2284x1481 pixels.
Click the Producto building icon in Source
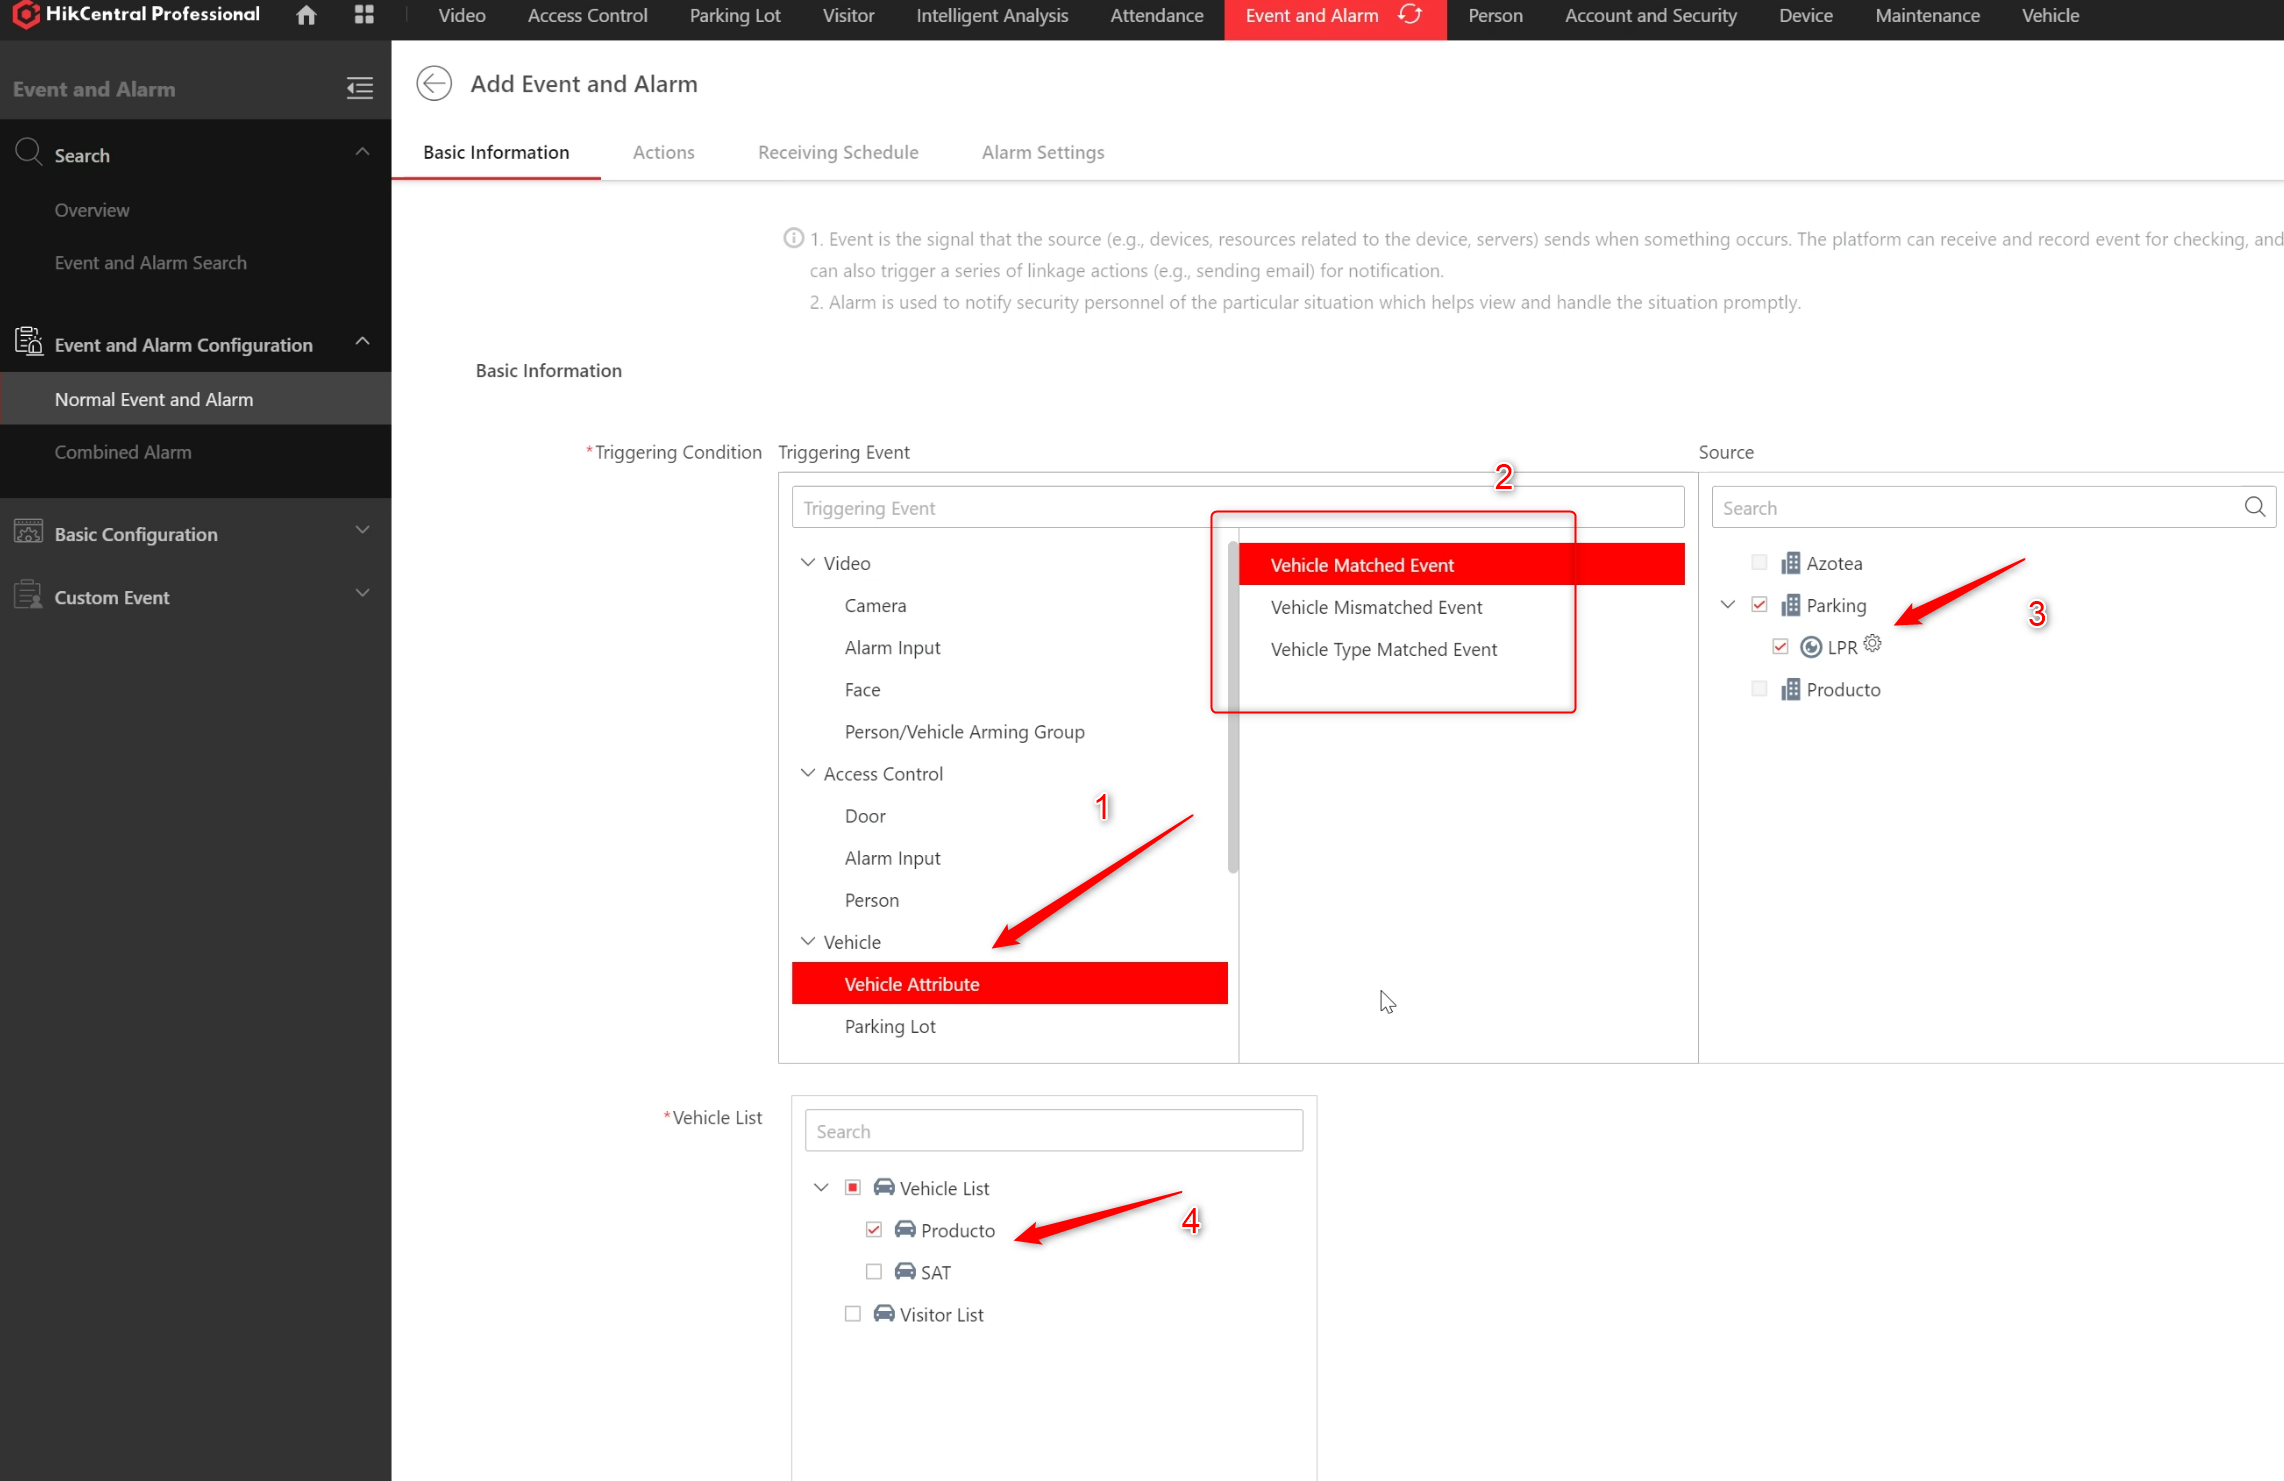[x=1790, y=689]
